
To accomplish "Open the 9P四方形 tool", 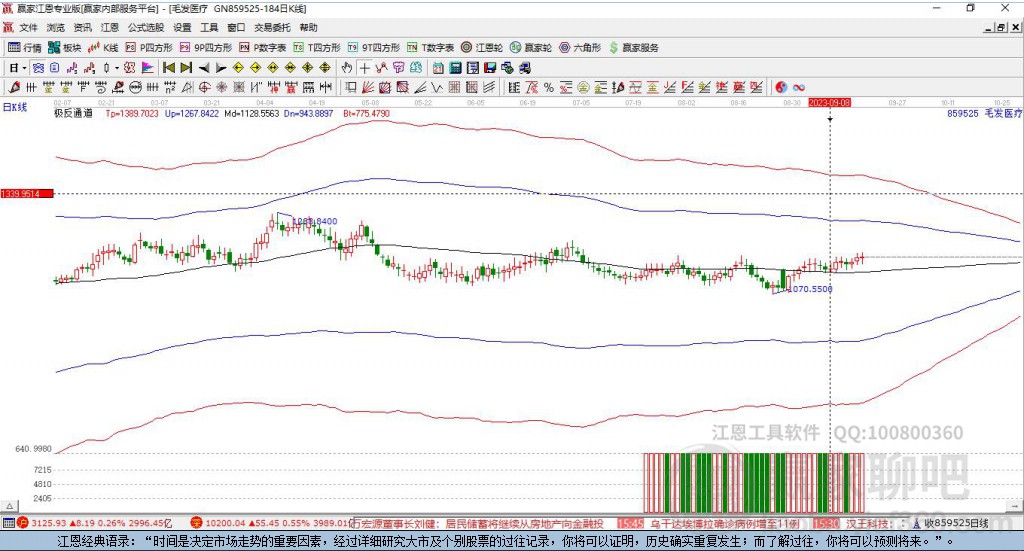I will (206, 48).
